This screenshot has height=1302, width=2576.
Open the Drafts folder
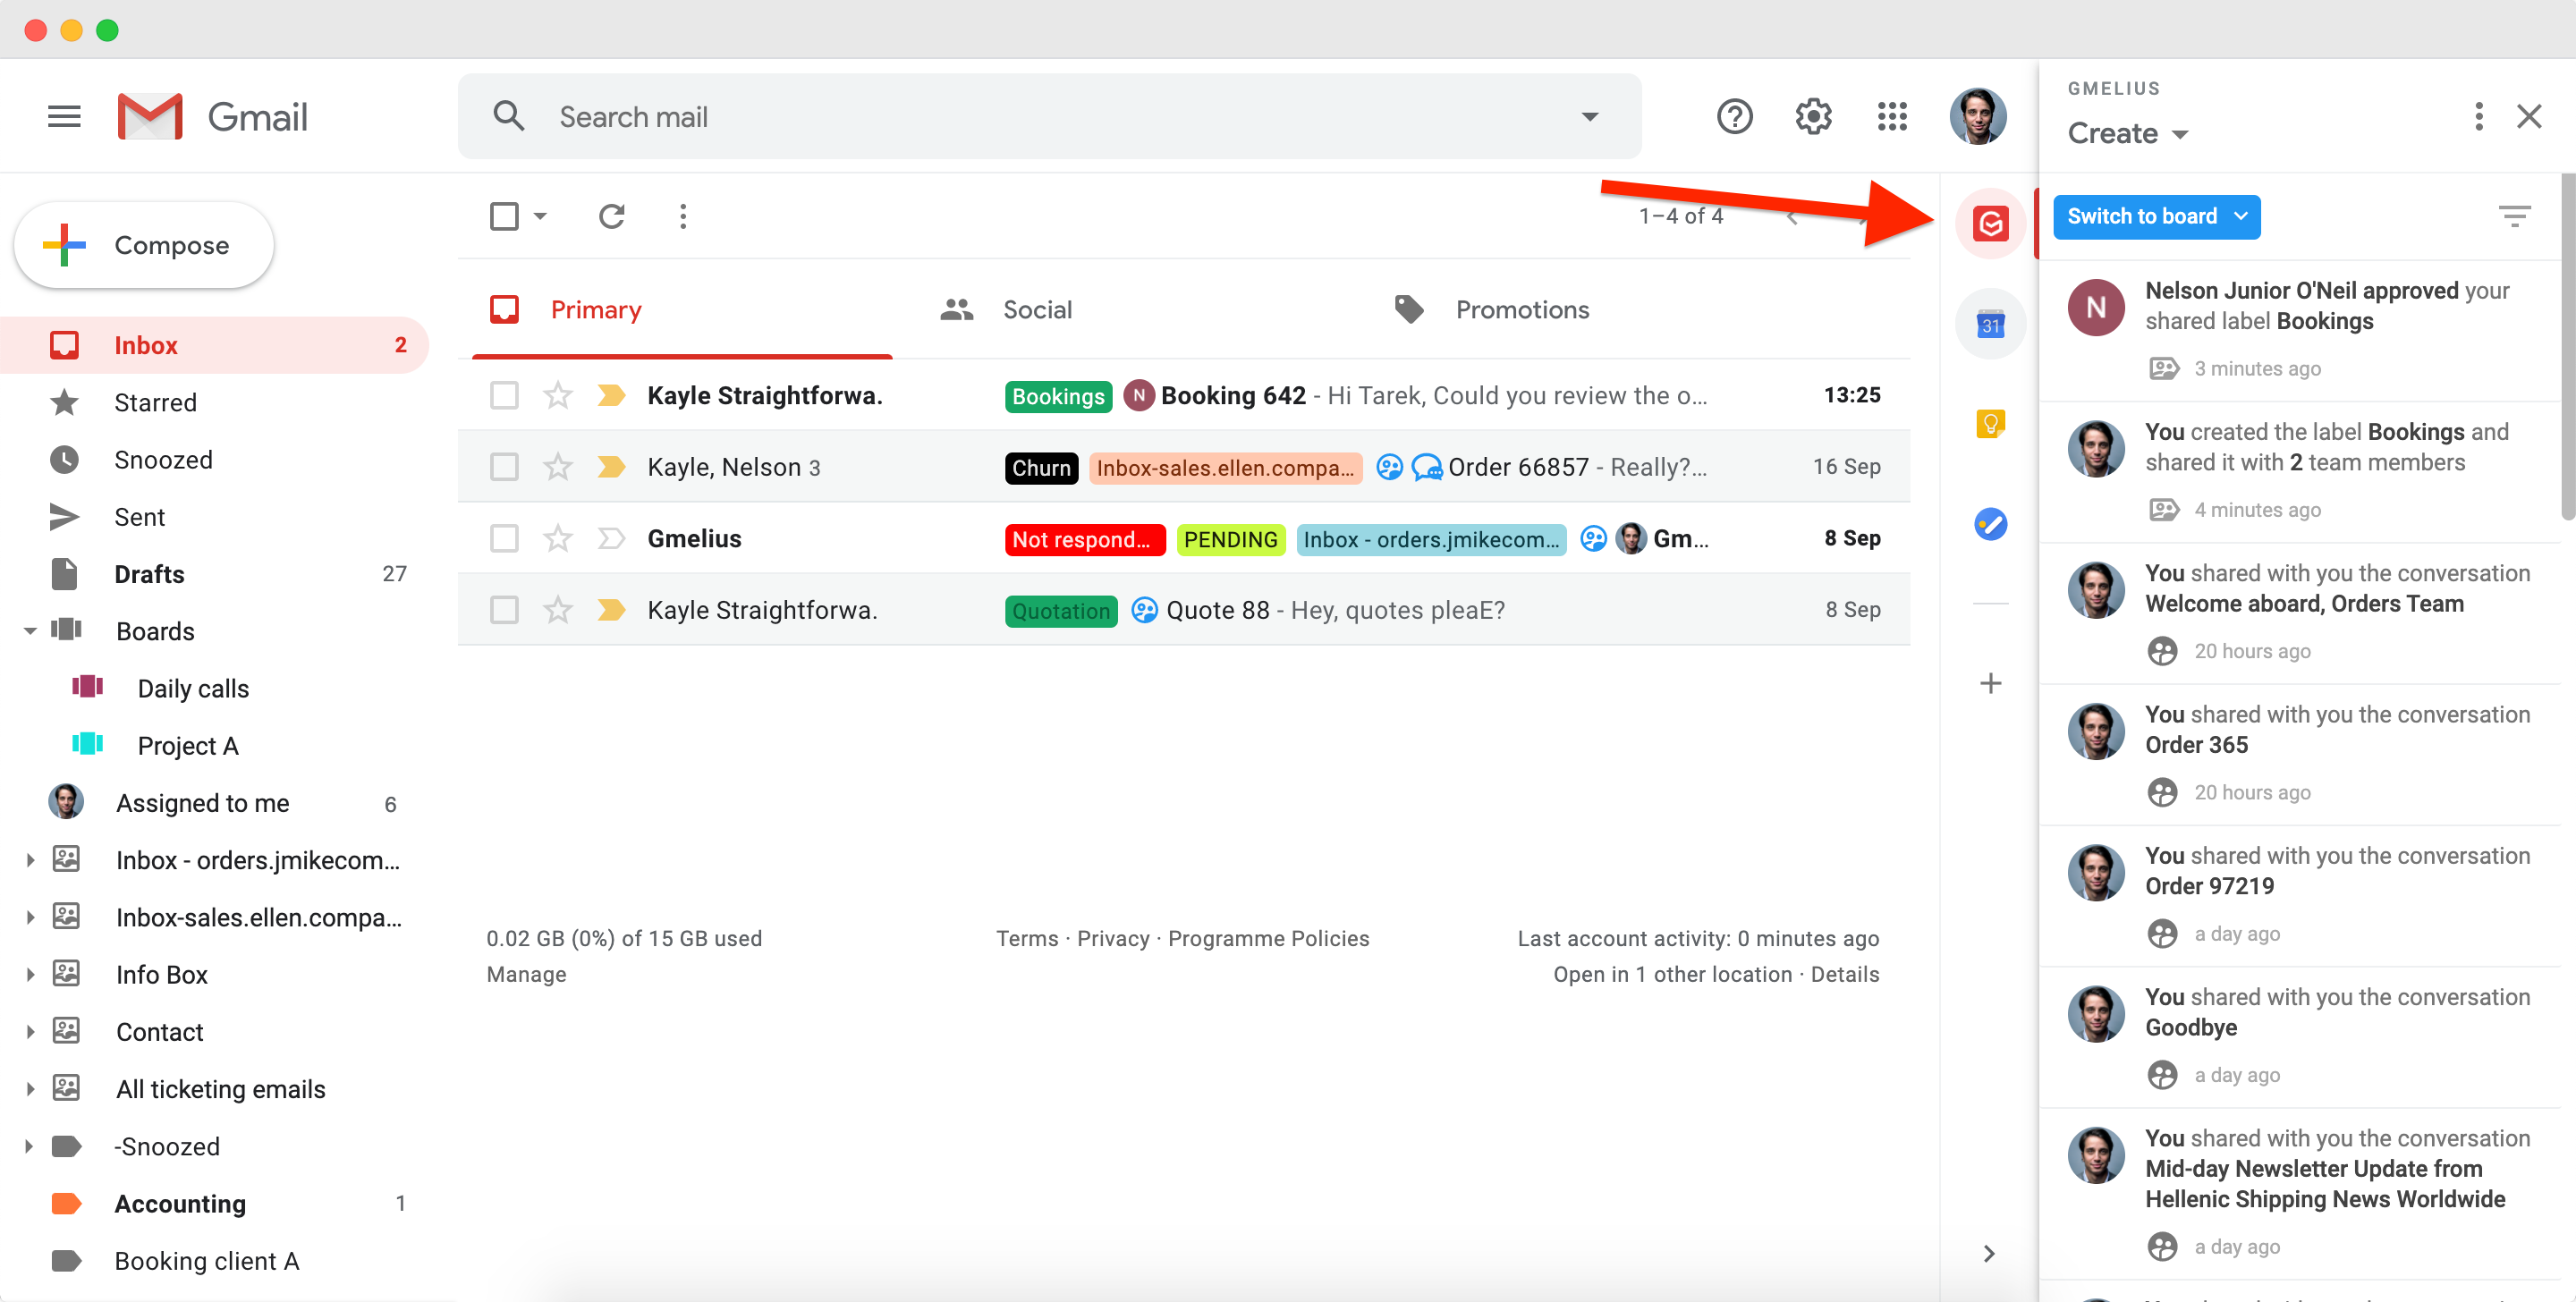[214, 574]
